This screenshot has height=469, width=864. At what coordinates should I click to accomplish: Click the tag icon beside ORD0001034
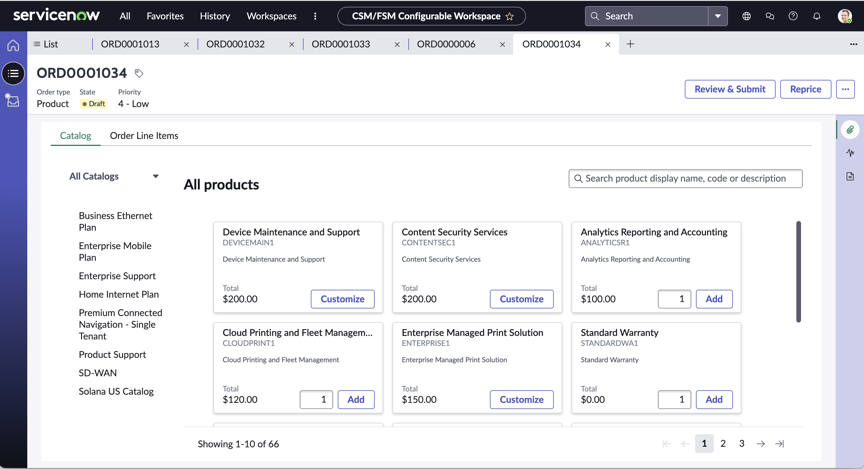click(x=139, y=73)
